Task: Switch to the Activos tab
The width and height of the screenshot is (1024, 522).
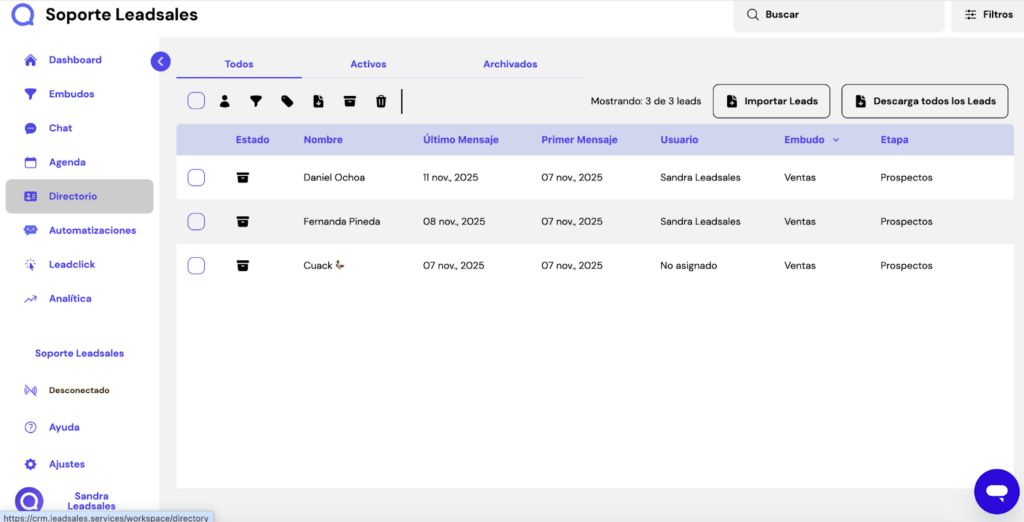Action: coord(368,64)
